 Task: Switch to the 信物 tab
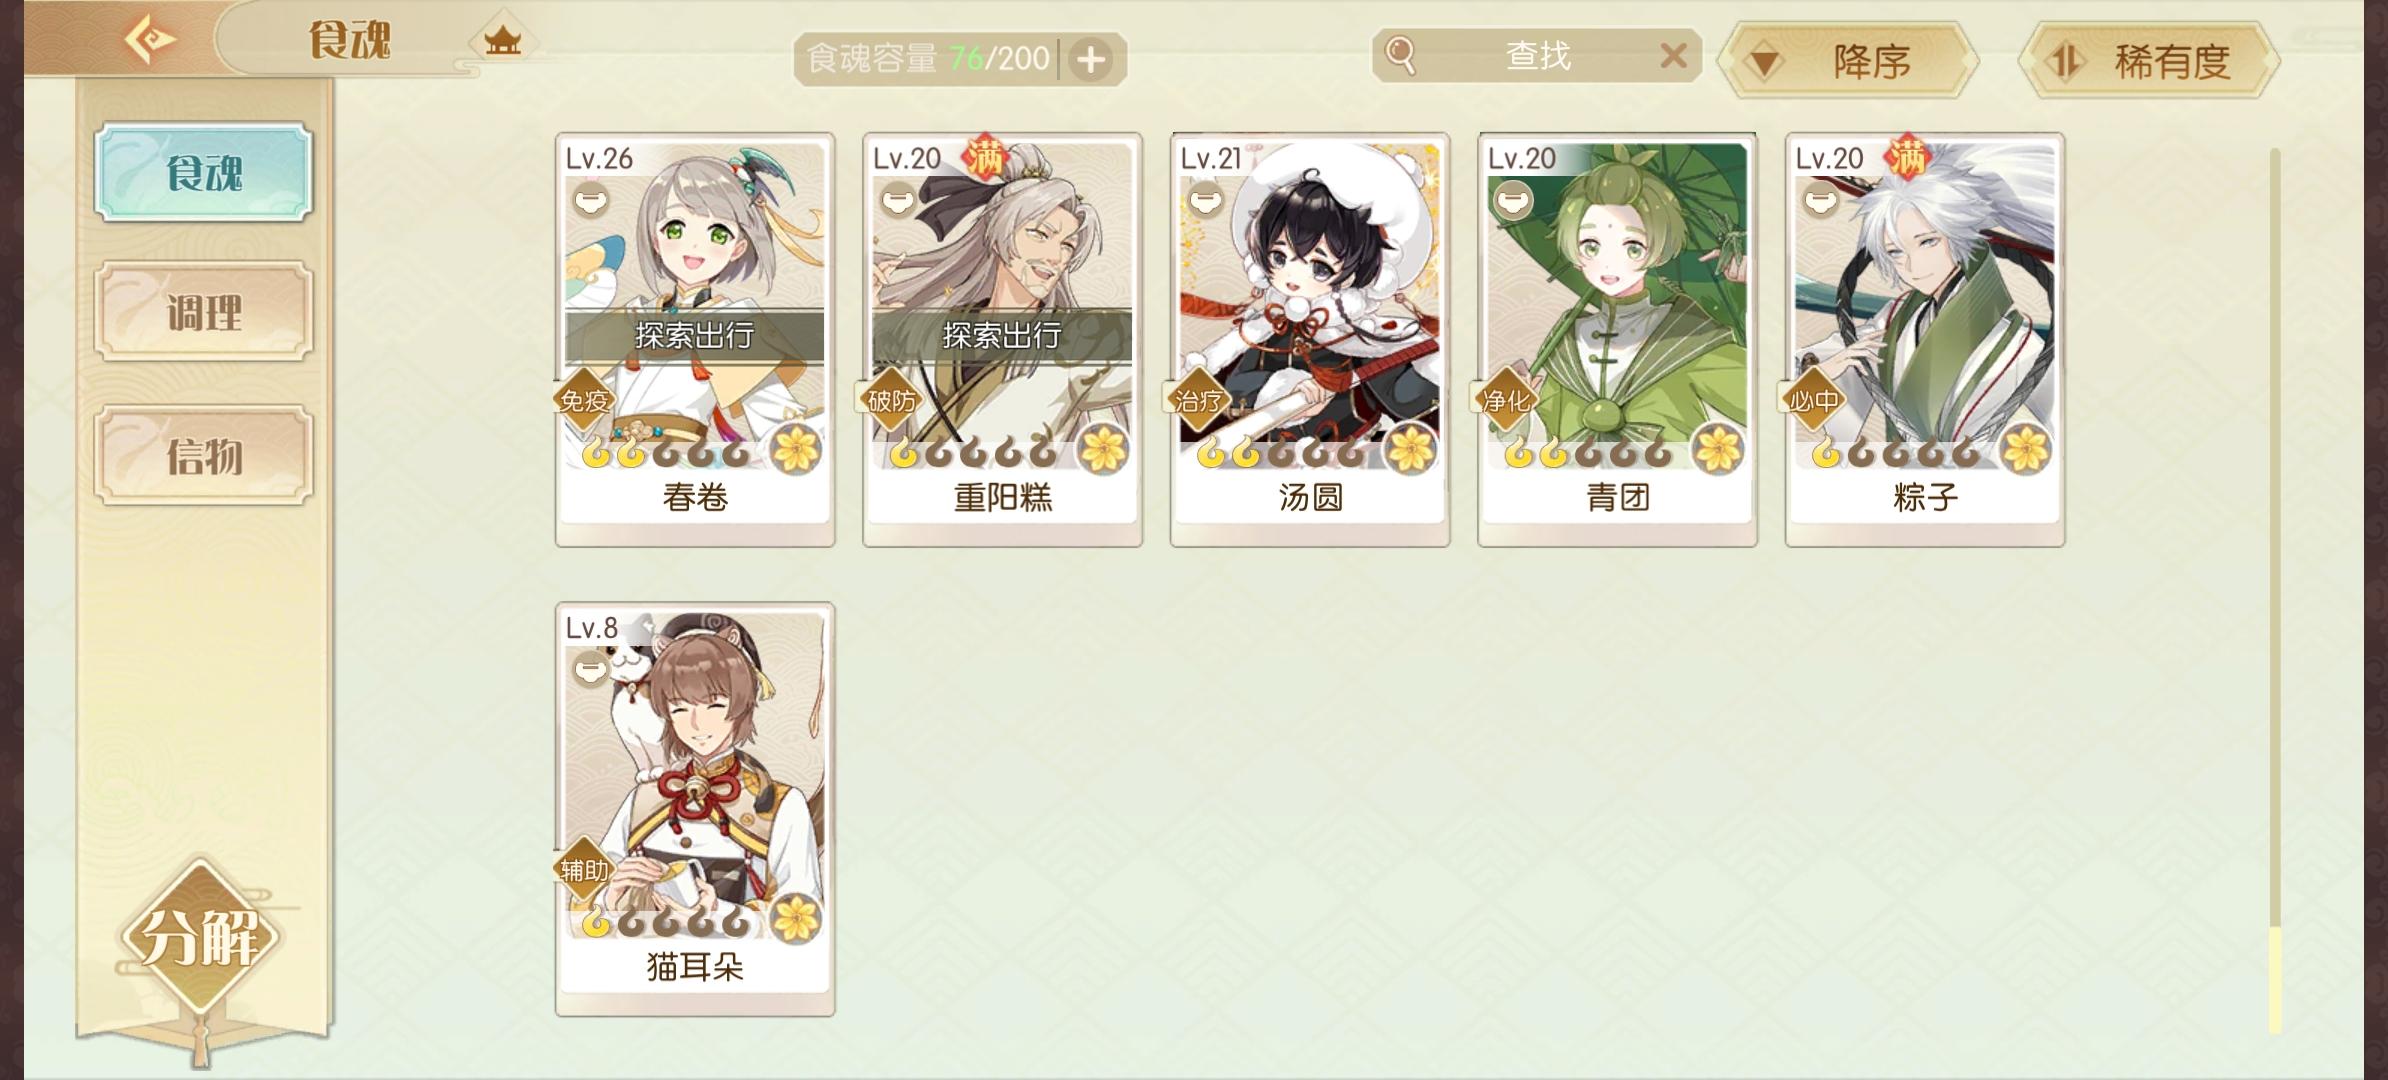tap(204, 456)
